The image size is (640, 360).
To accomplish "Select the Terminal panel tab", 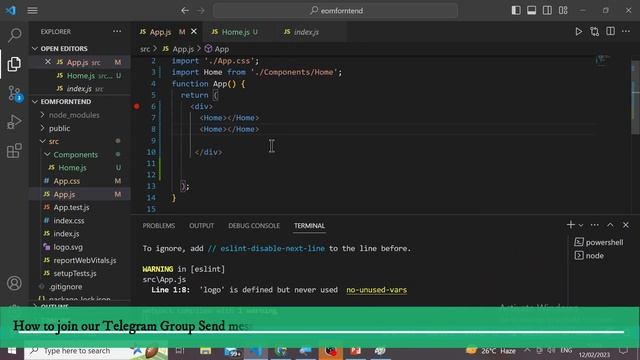I will coord(309,226).
